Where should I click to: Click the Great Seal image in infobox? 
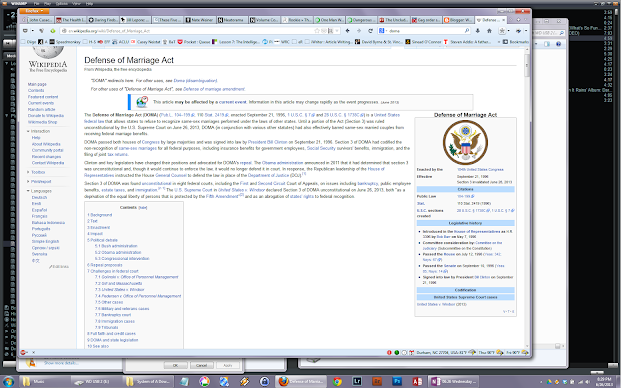pyautogui.click(x=465, y=142)
